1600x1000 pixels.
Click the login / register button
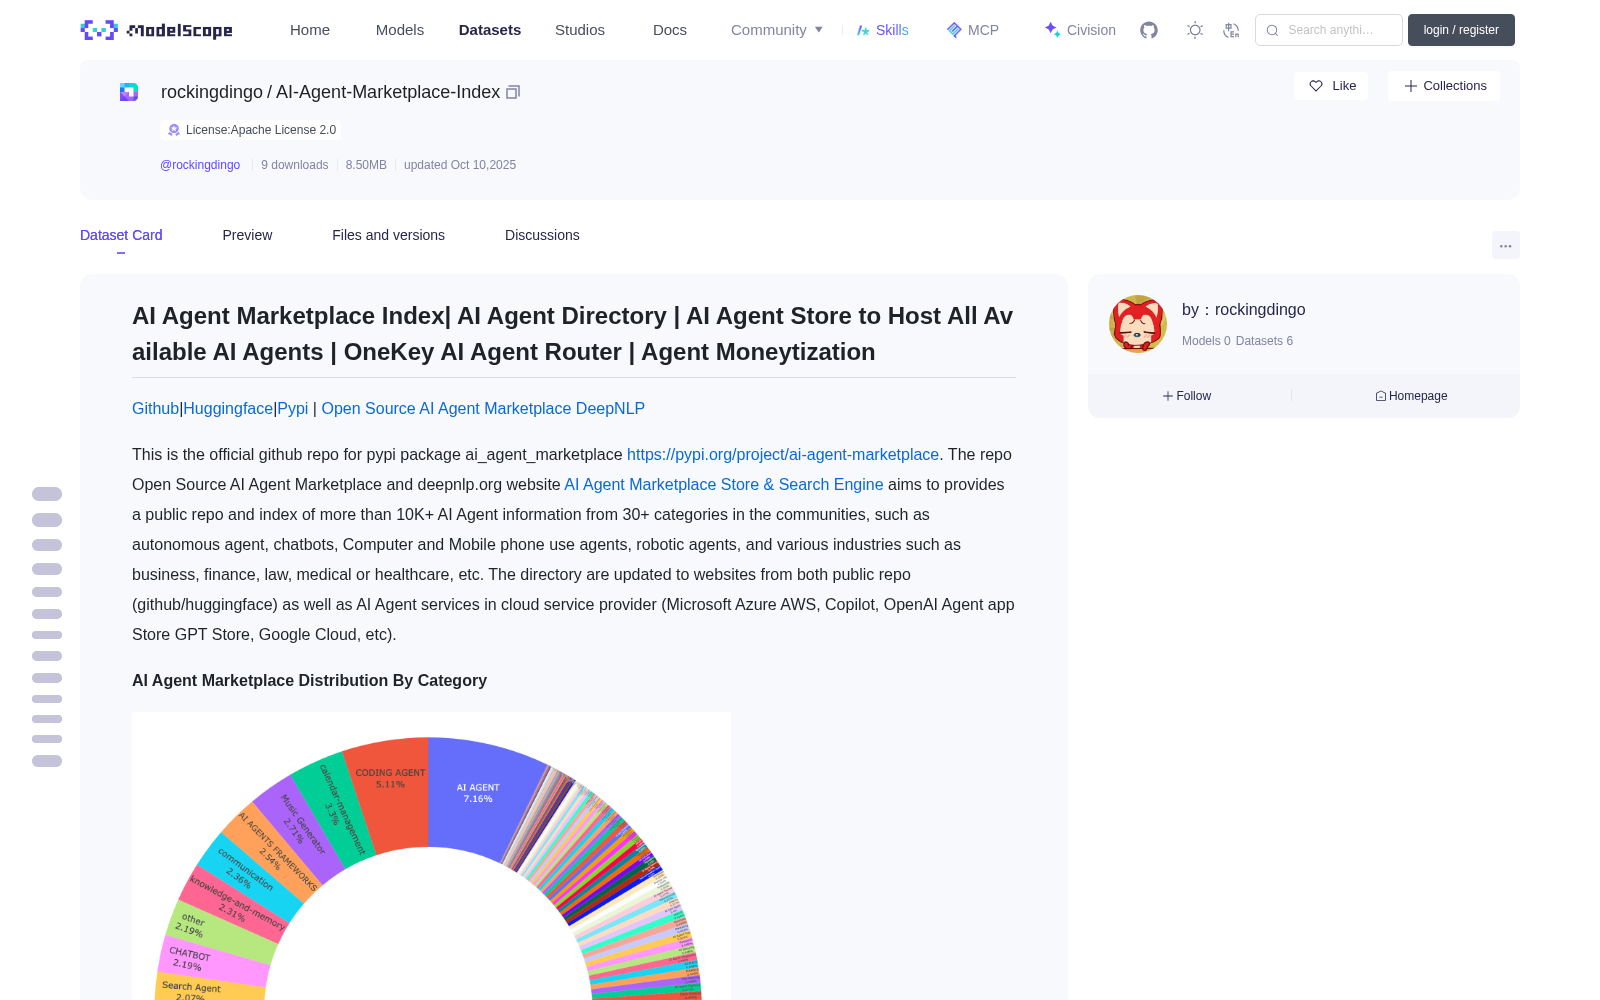pyautogui.click(x=1461, y=30)
